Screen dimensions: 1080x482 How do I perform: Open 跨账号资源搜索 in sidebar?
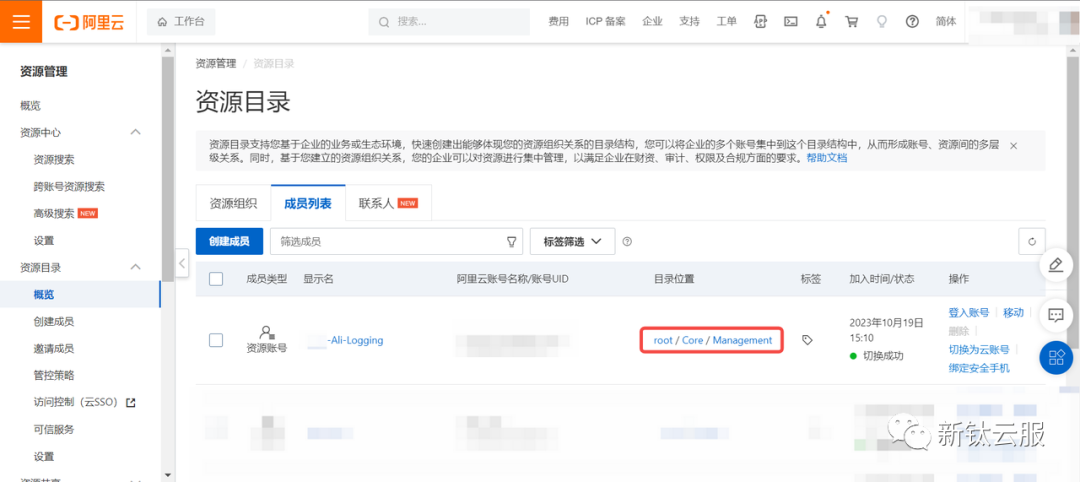[x=69, y=187]
